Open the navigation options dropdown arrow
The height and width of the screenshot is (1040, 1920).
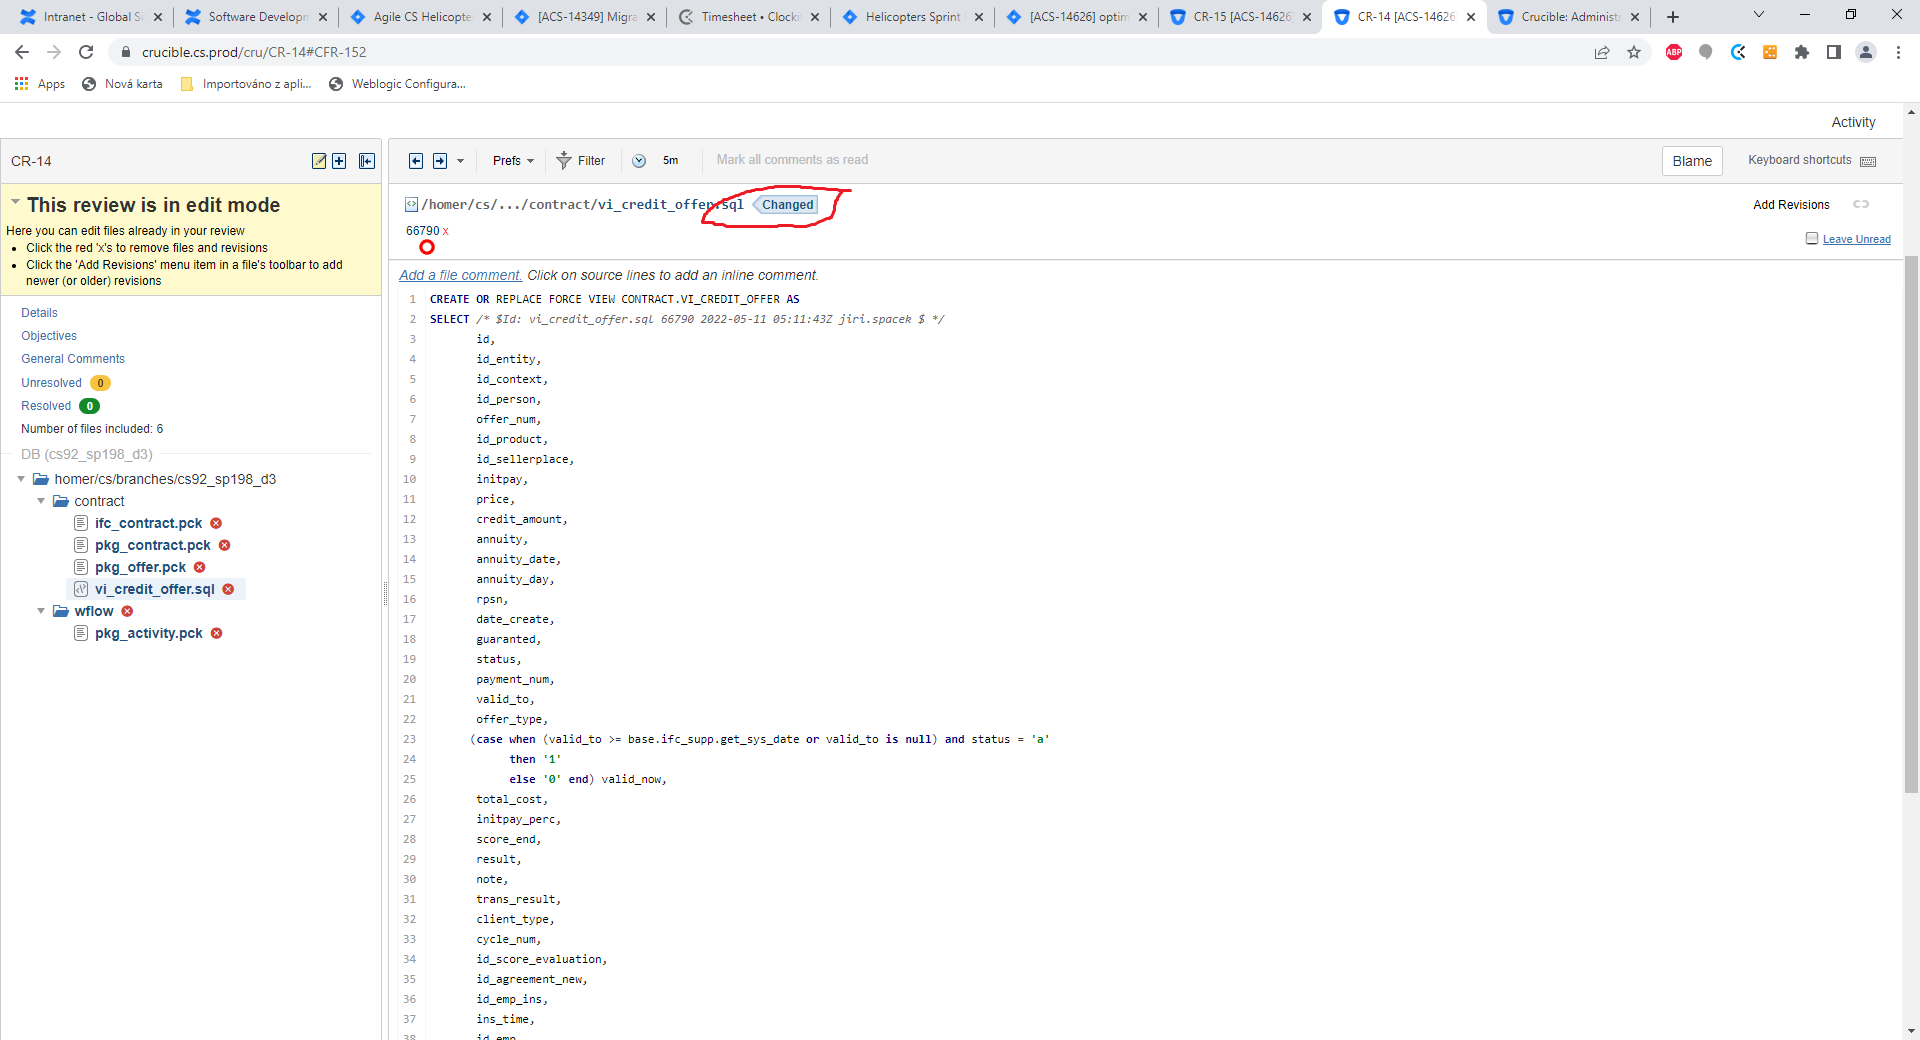(461, 161)
